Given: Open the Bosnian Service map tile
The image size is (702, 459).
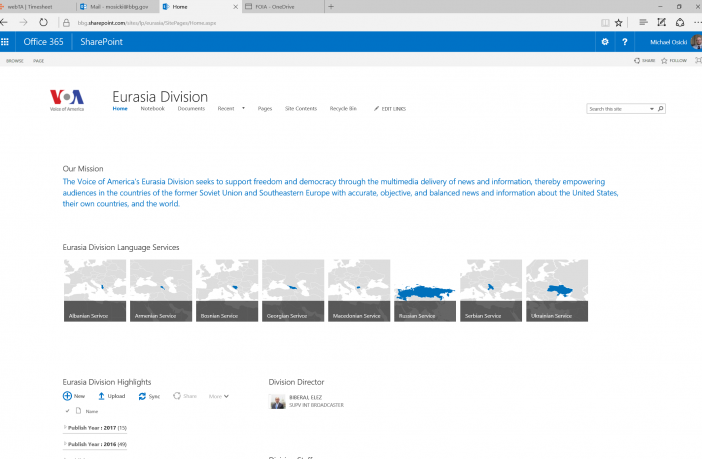Looking at the screenshot, I should pyautogui.click(x=227, y=290).
